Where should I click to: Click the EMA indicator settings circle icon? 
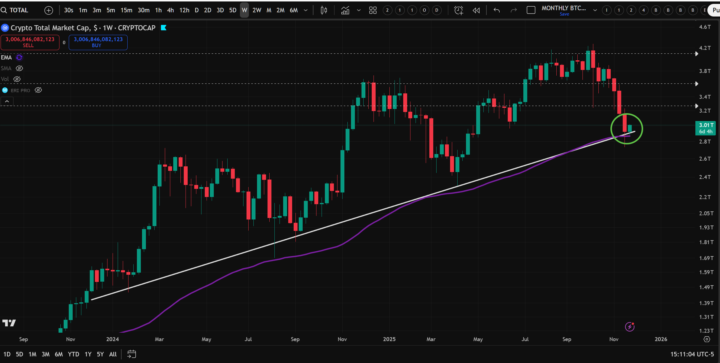[19, 57]
